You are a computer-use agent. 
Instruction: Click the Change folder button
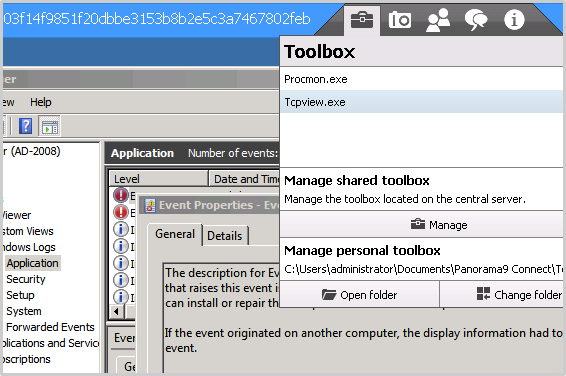[x=502, y=295]
